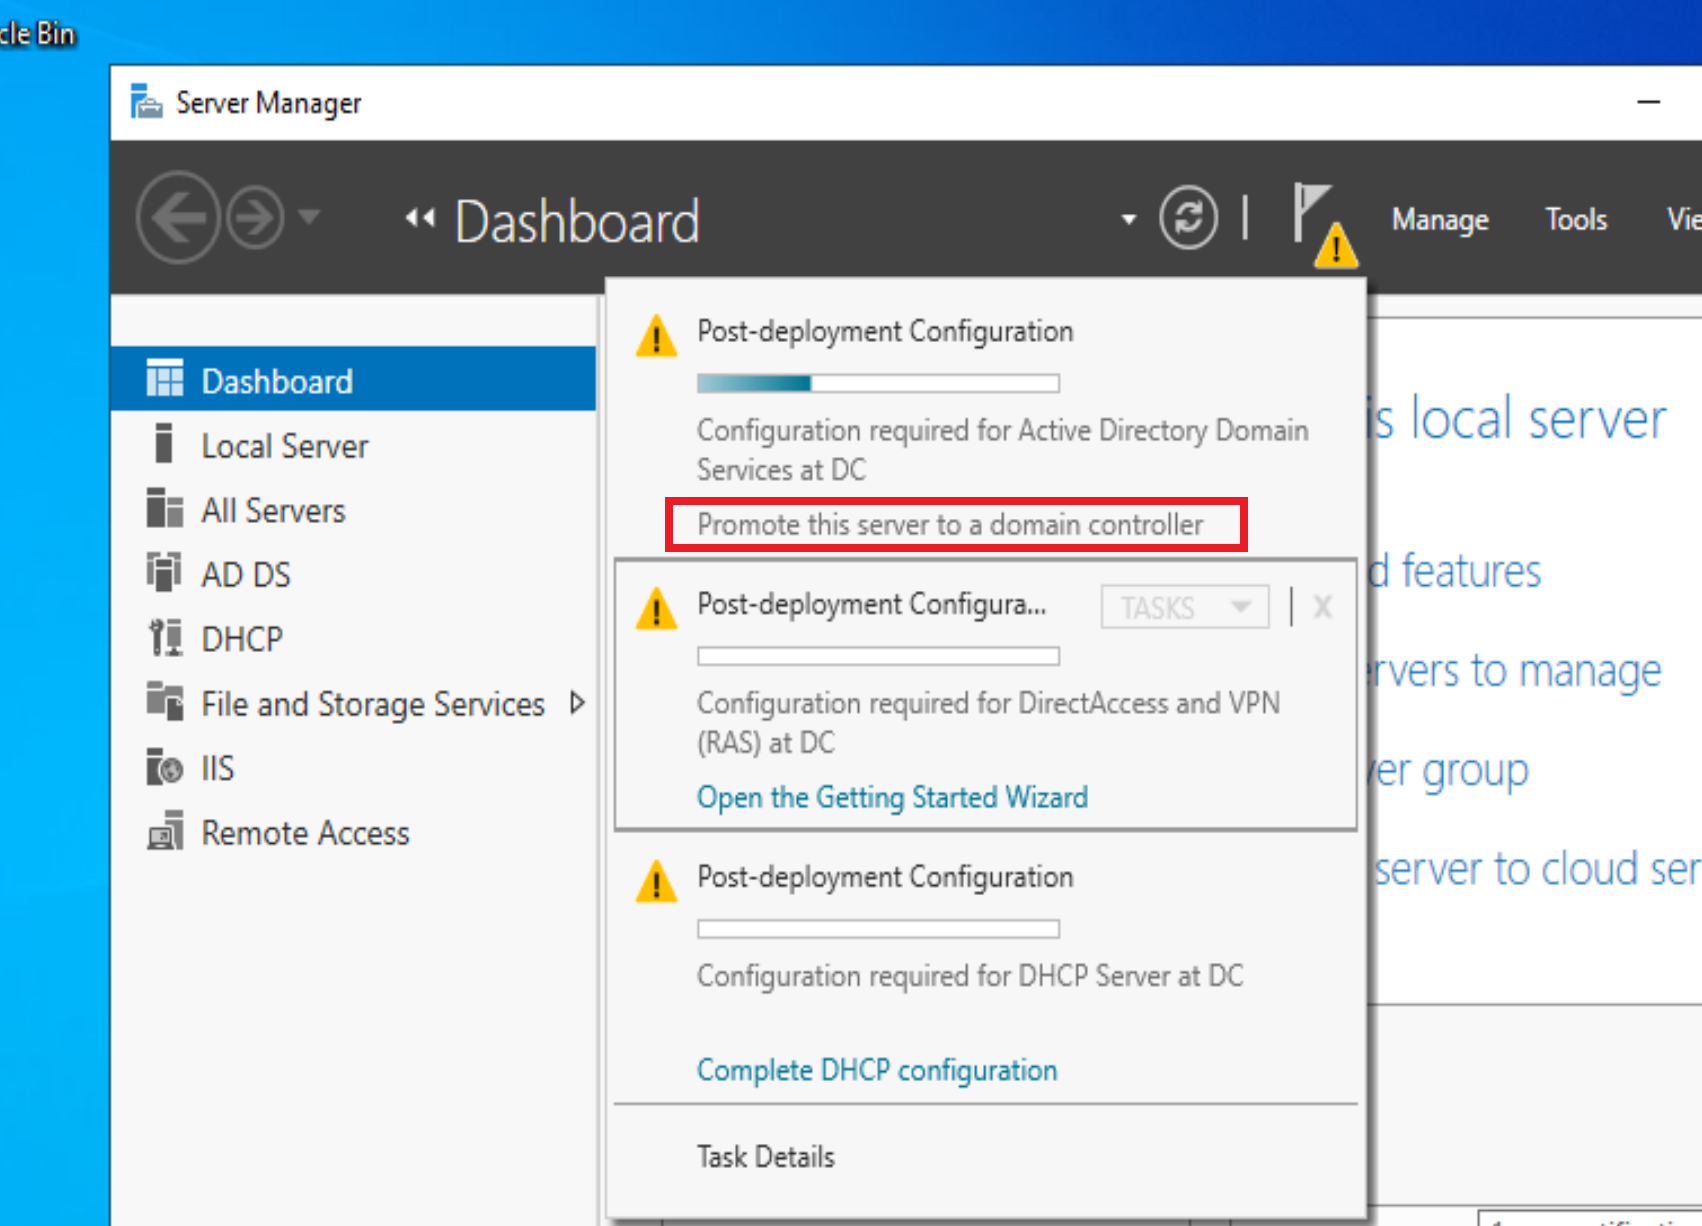
Task: Click the AD DS notification warning icon
Action: coord(656,336)
